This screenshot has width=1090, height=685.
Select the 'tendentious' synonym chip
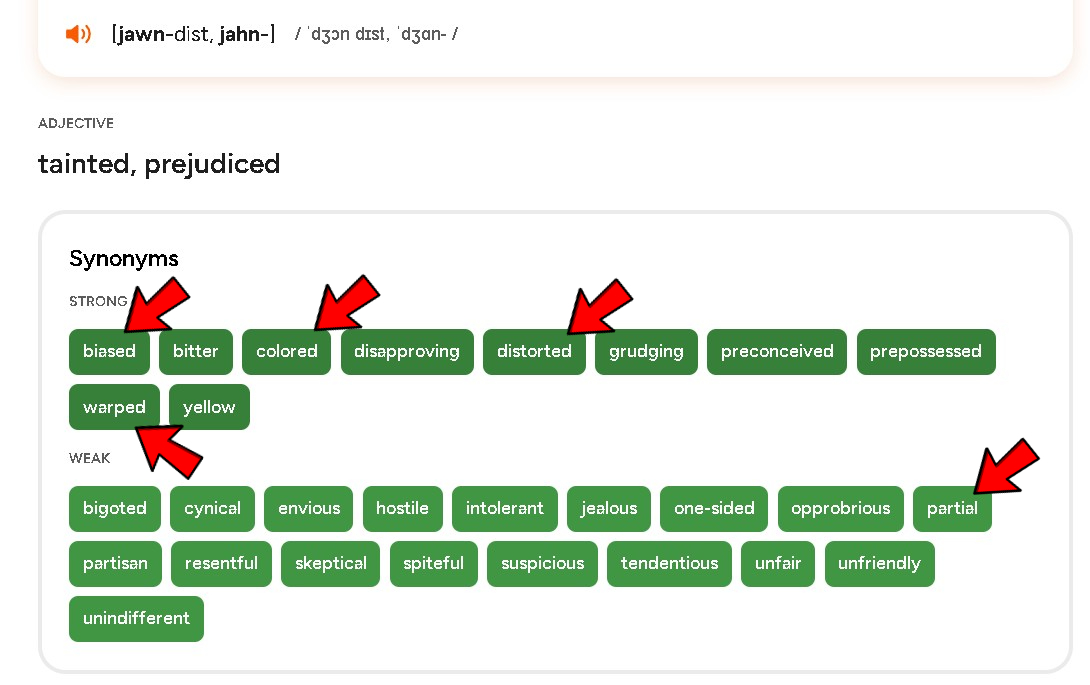pos(669,563)
